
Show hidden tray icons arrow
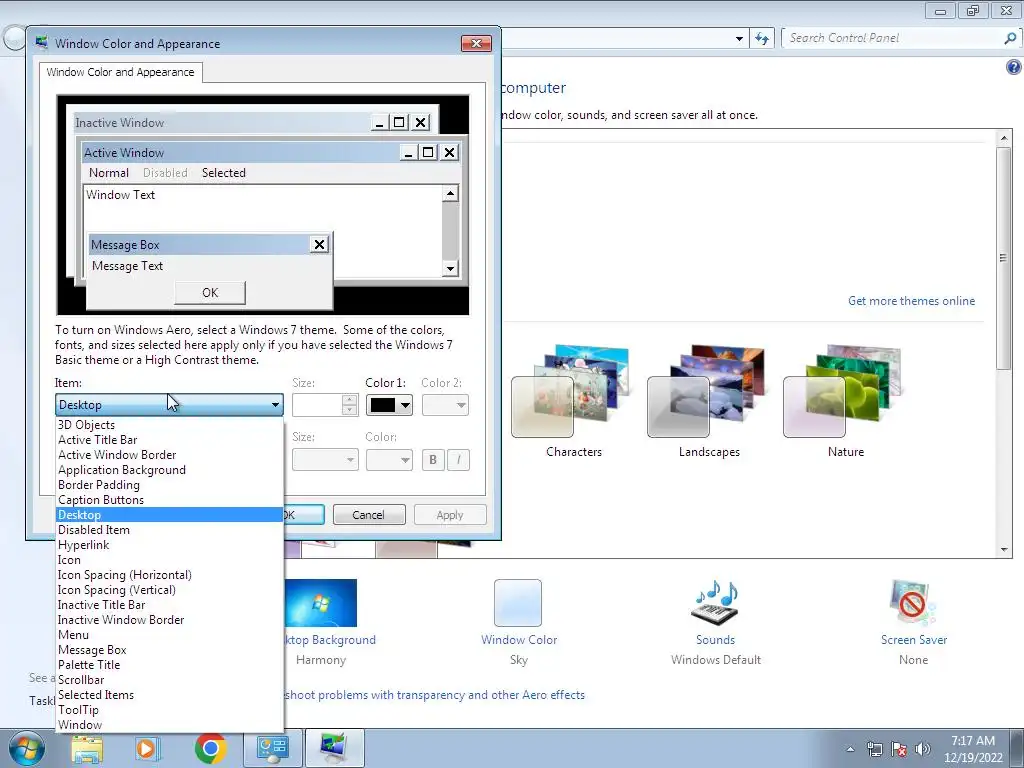[x=850, y=749]
